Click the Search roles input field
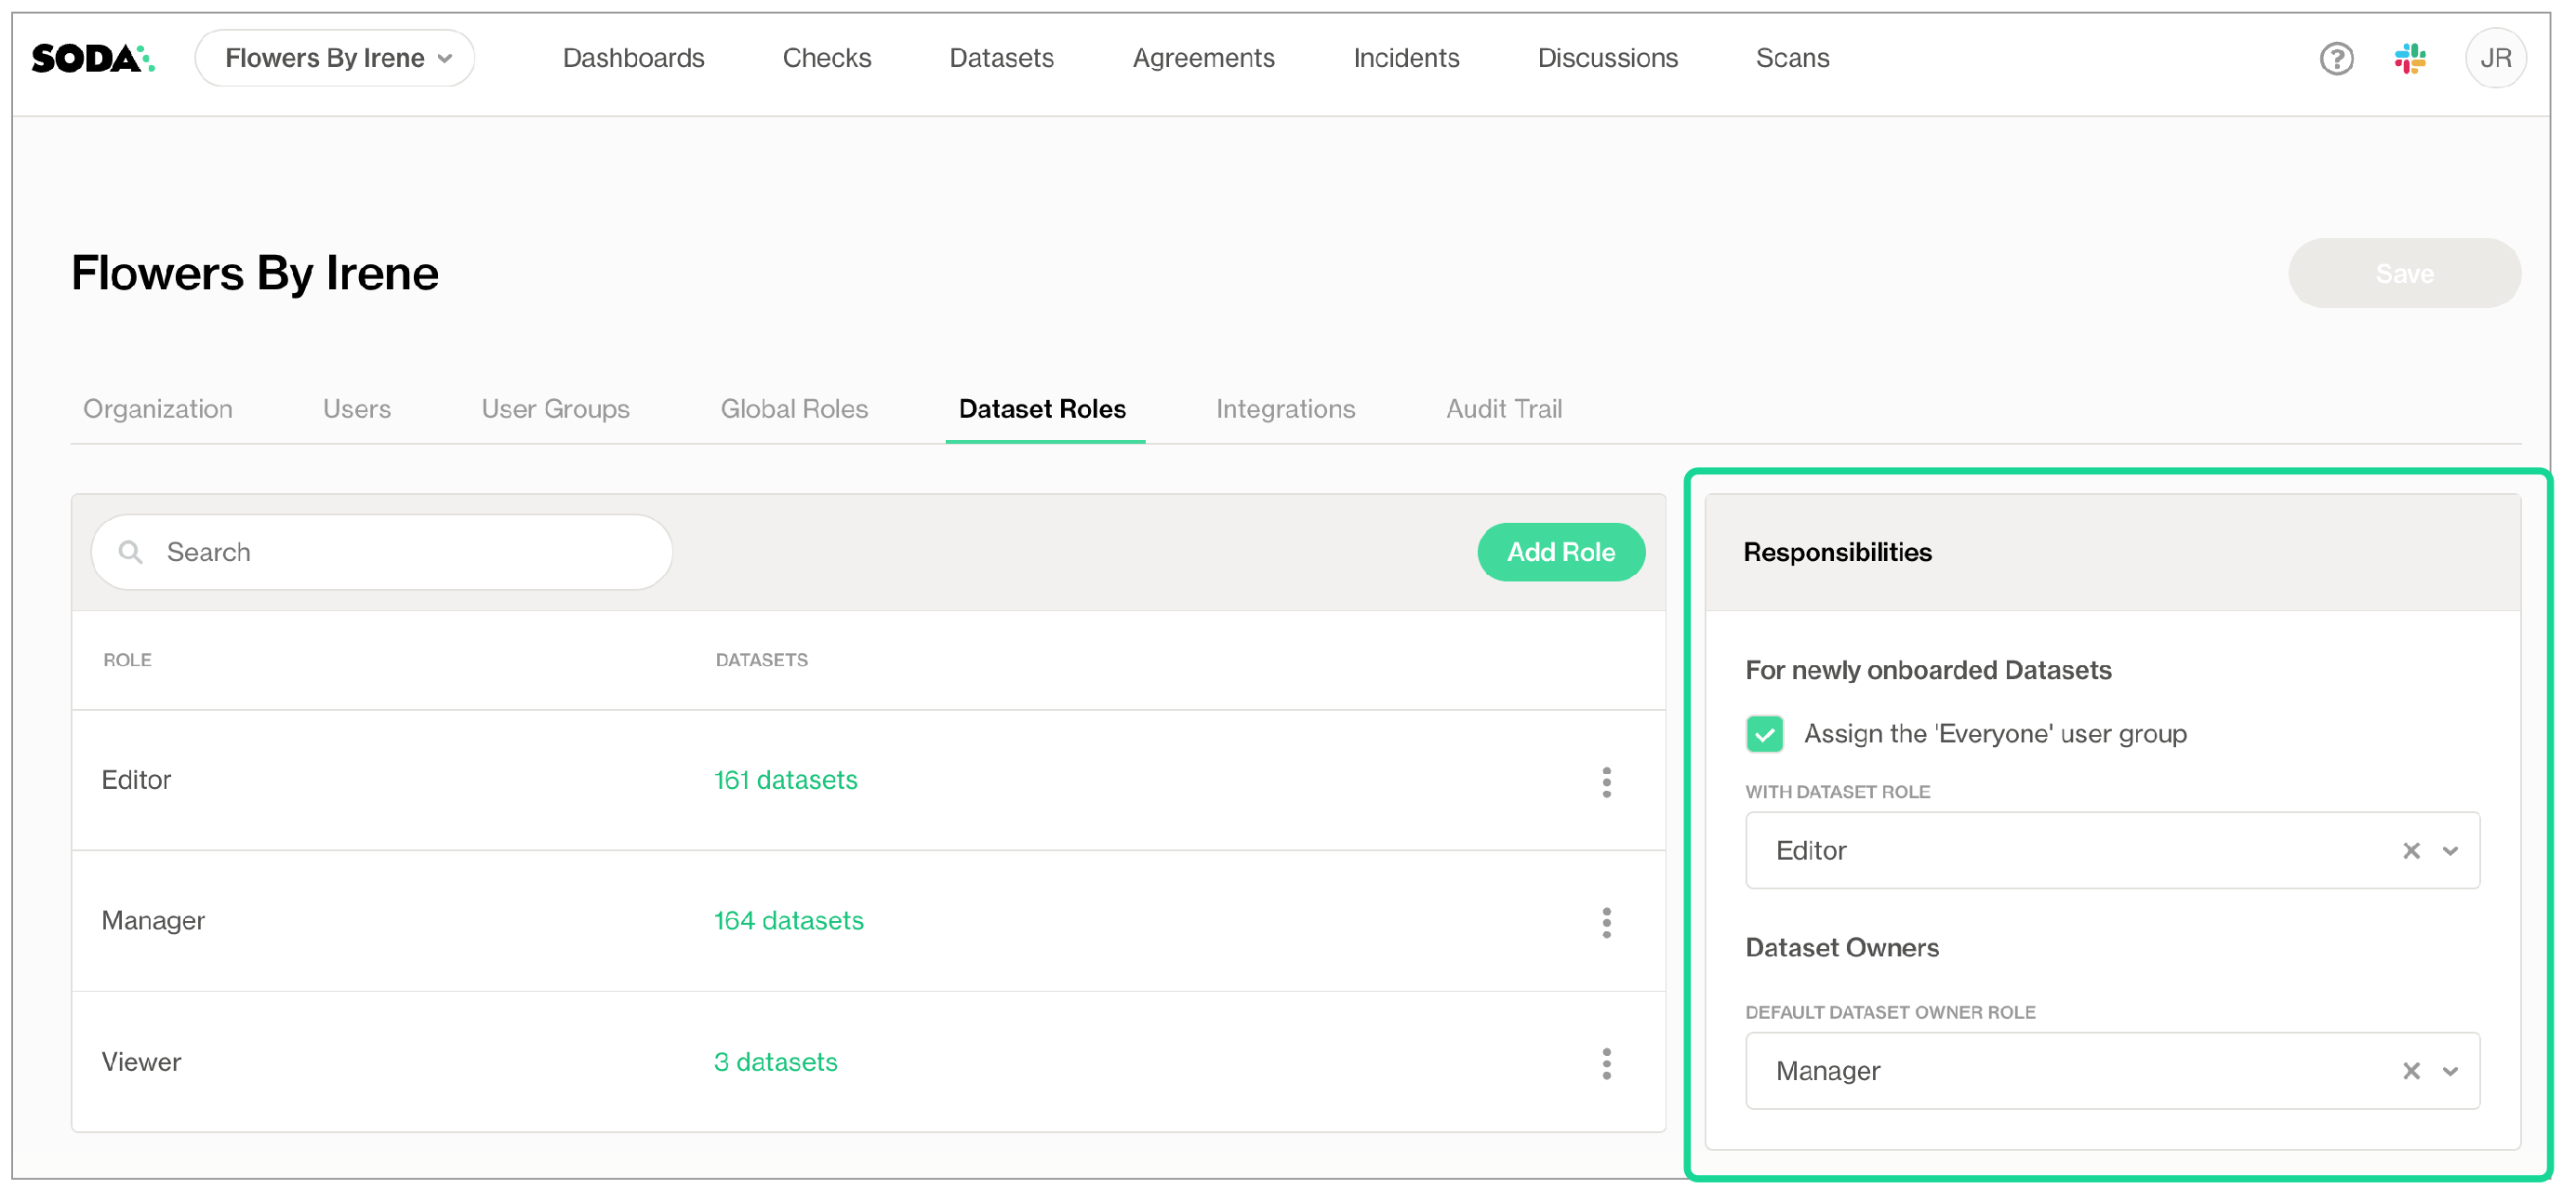This screenshot has width=2576, height=1202. click(400, 552)
